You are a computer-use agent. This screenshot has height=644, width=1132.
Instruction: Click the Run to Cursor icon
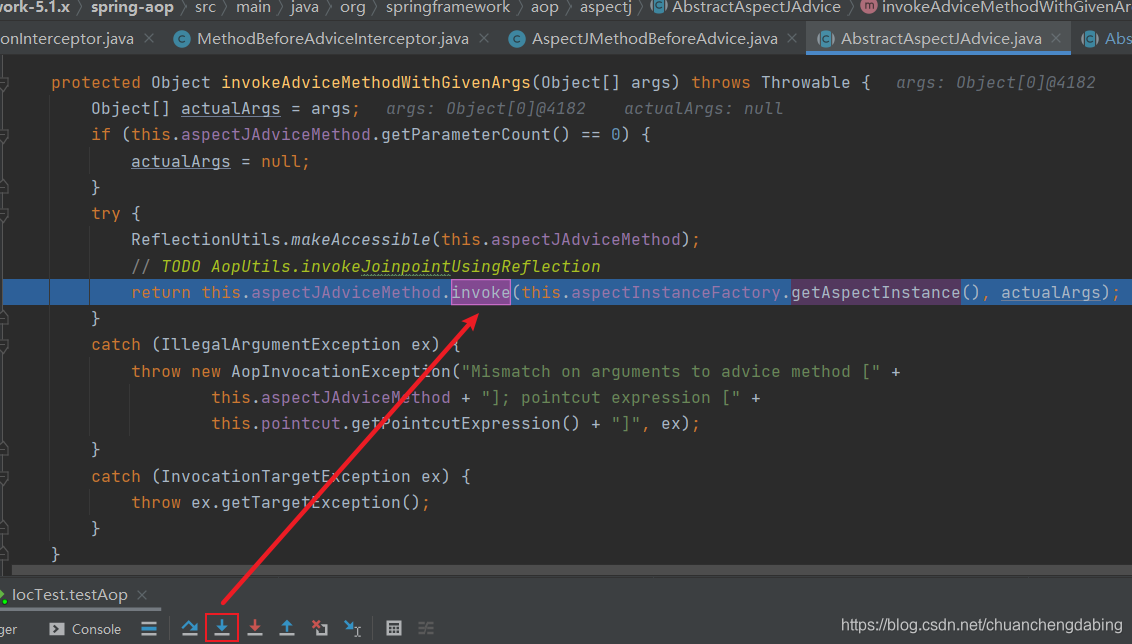[x=352, y=628]
